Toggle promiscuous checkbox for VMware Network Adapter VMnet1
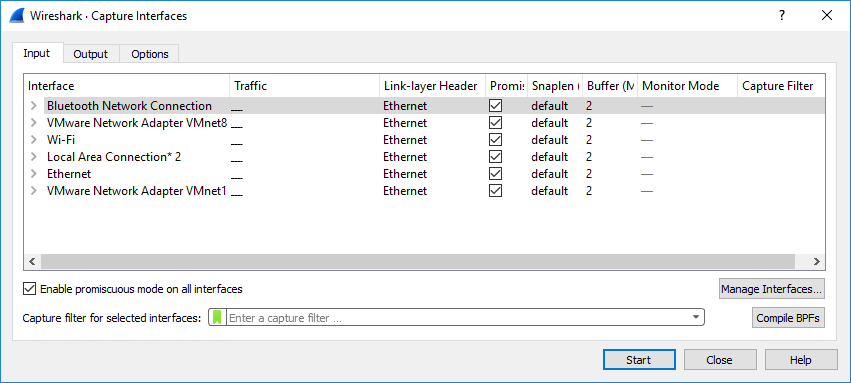The image size is (851, 383). coord(496,191)
